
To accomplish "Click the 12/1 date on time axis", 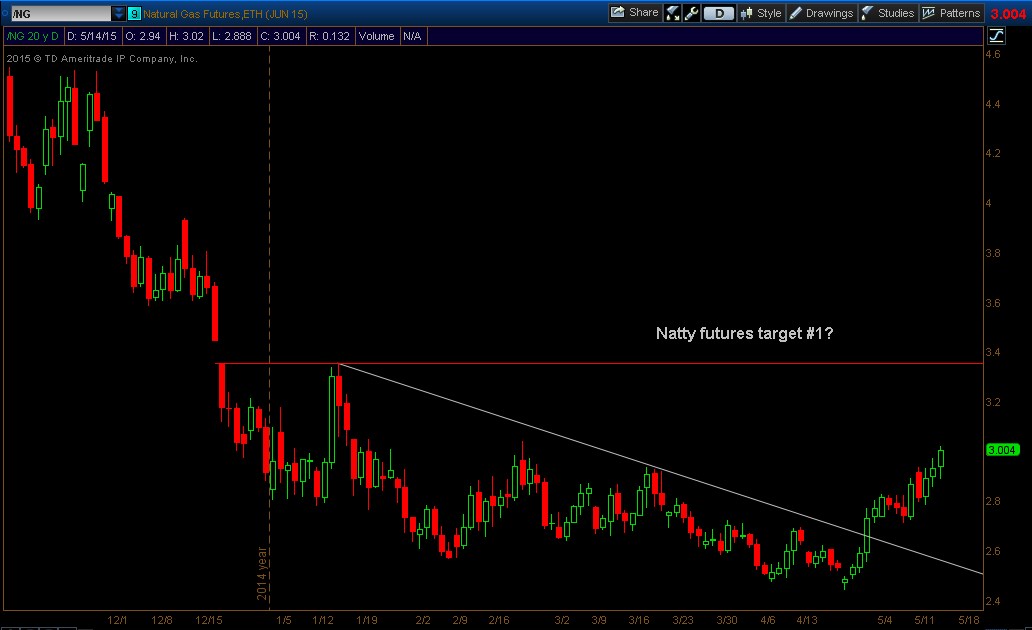I will (x=117, y=620).
